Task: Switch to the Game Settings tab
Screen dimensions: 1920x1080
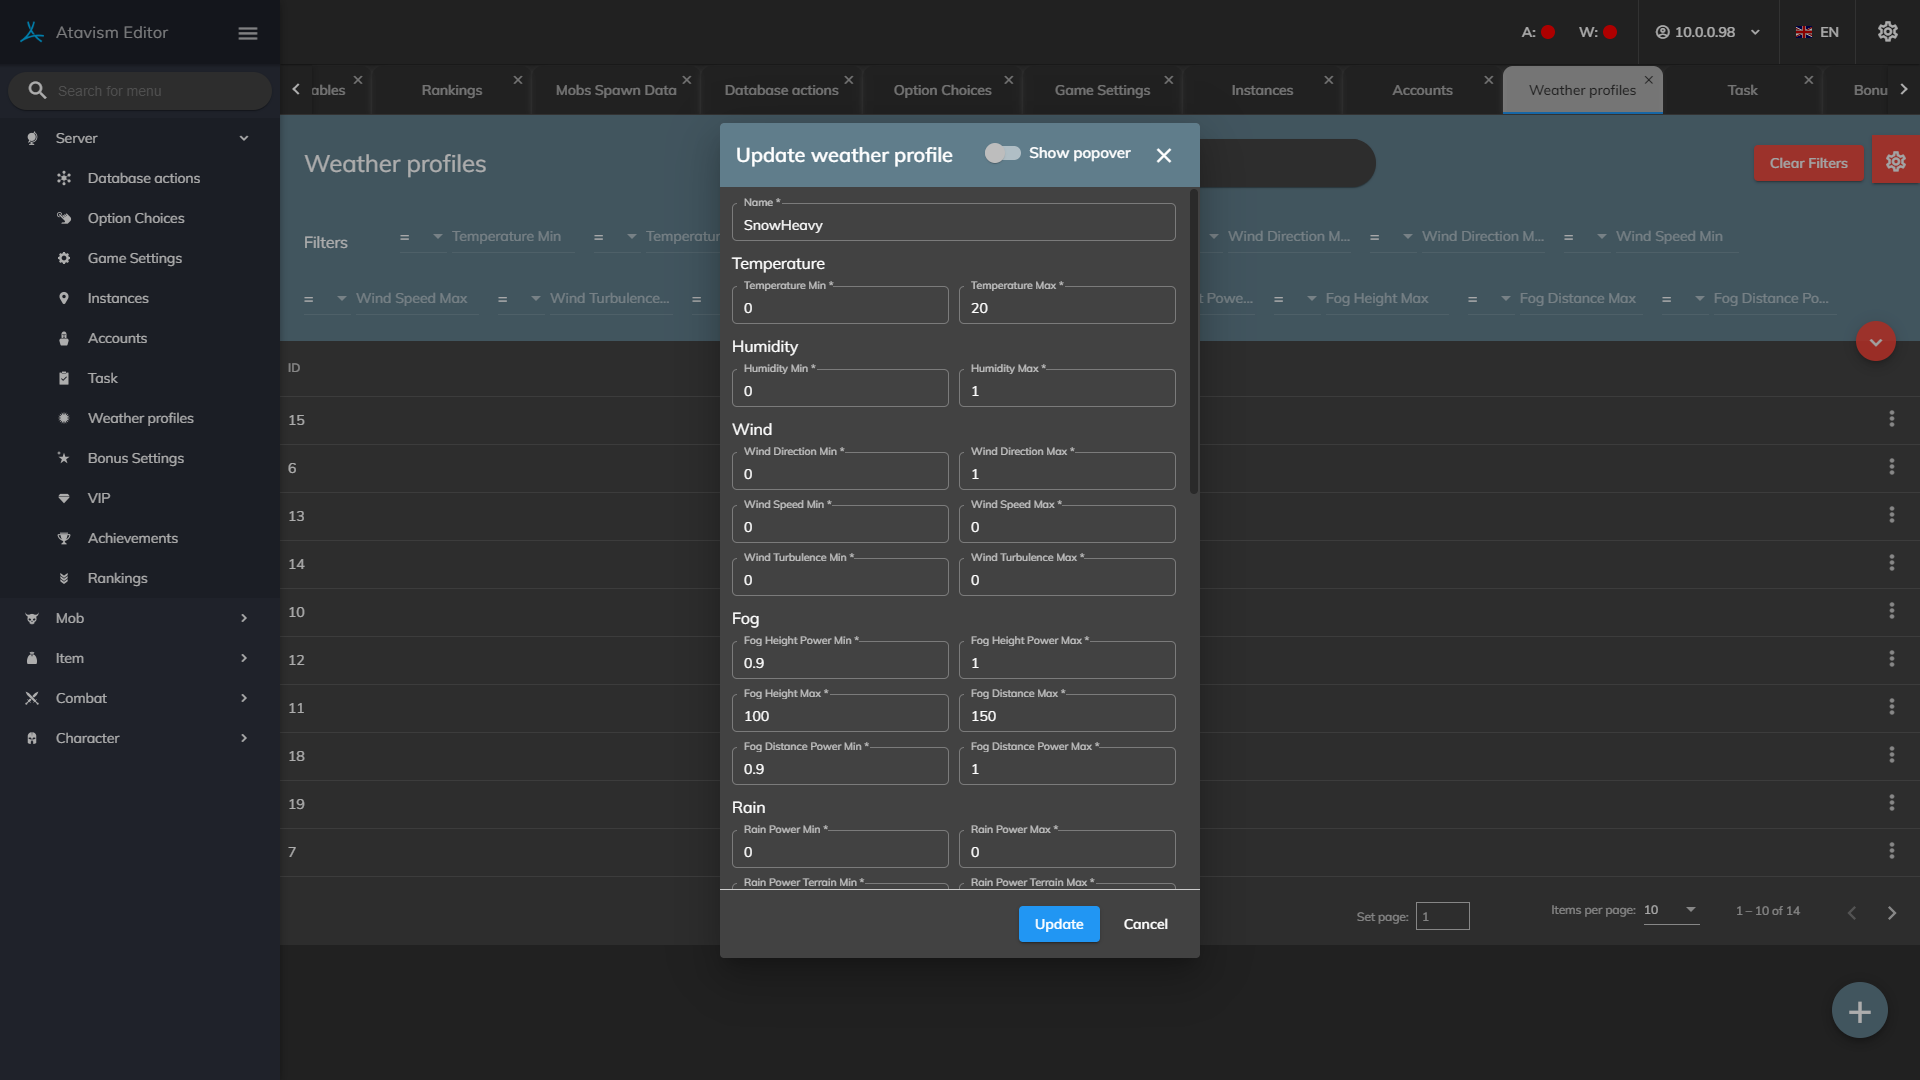Action: pyautogui.click(x=1102, y=90)
